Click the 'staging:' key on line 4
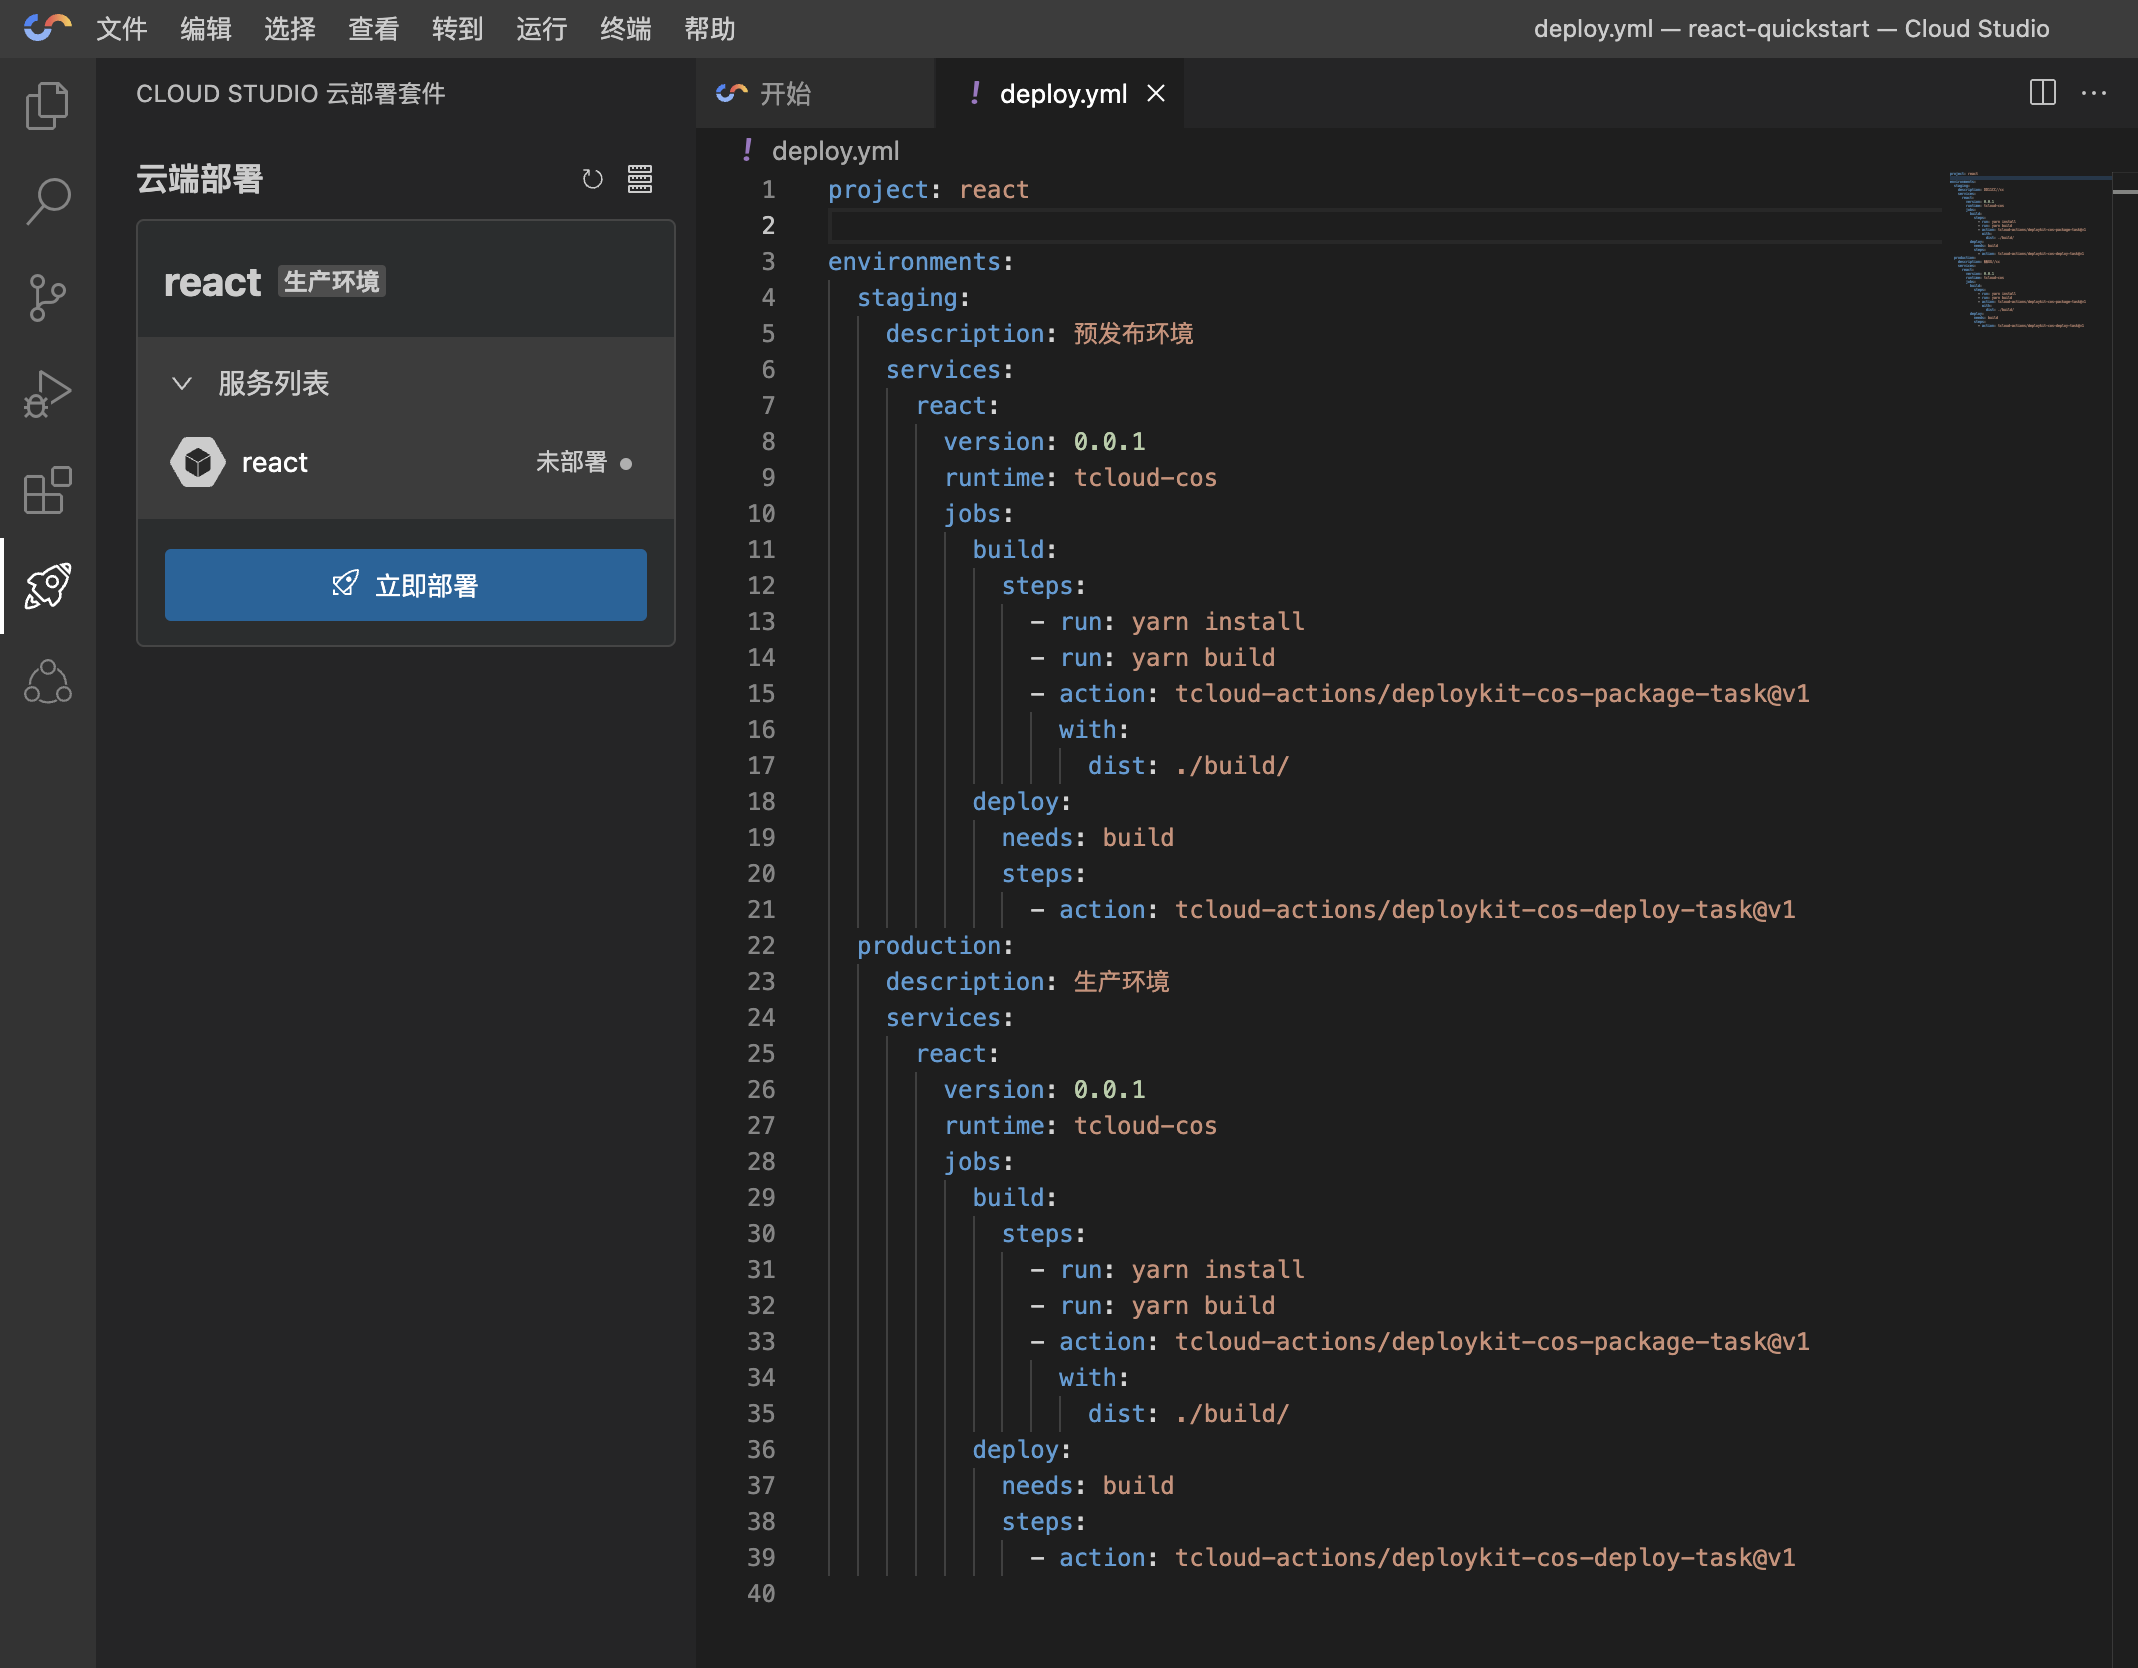Image resolution: width=2138 pixels, height=1668 pixels. coord(913,298)
